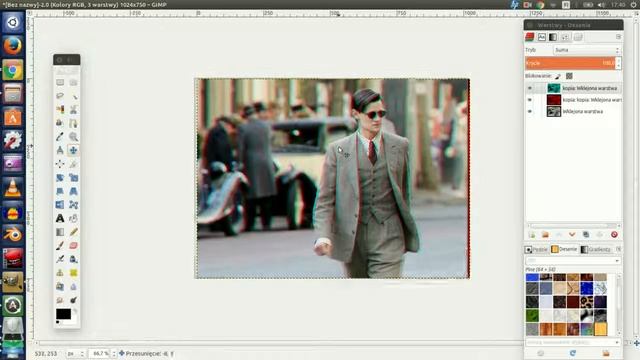Toggle lock pixels brush icon

[x=558, y=76]
